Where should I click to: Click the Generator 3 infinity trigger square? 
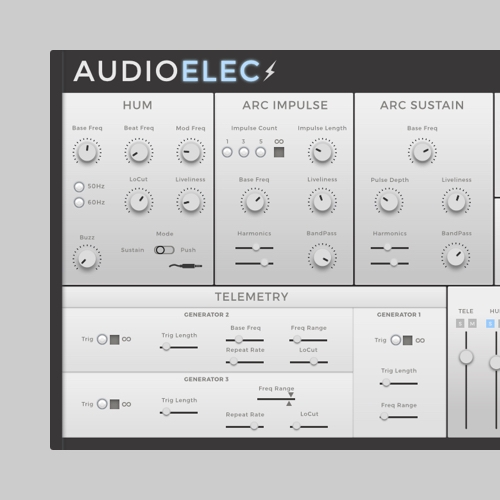(x=115, y=404)
